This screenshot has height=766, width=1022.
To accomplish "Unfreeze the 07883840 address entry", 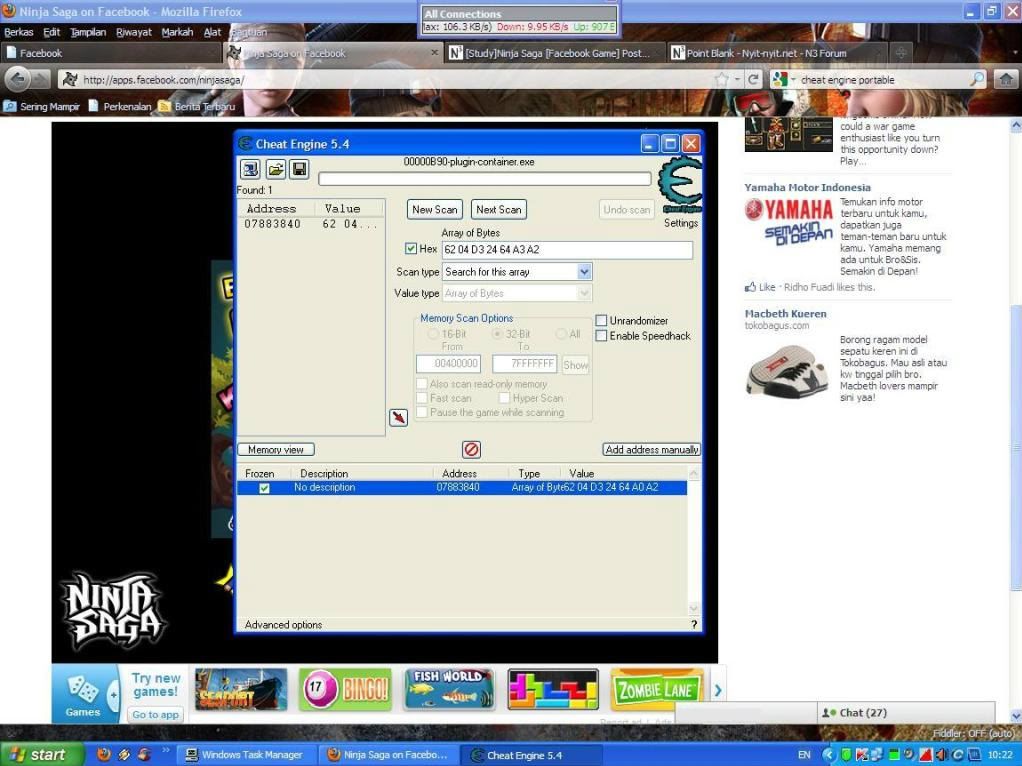I will pos(264,488).
